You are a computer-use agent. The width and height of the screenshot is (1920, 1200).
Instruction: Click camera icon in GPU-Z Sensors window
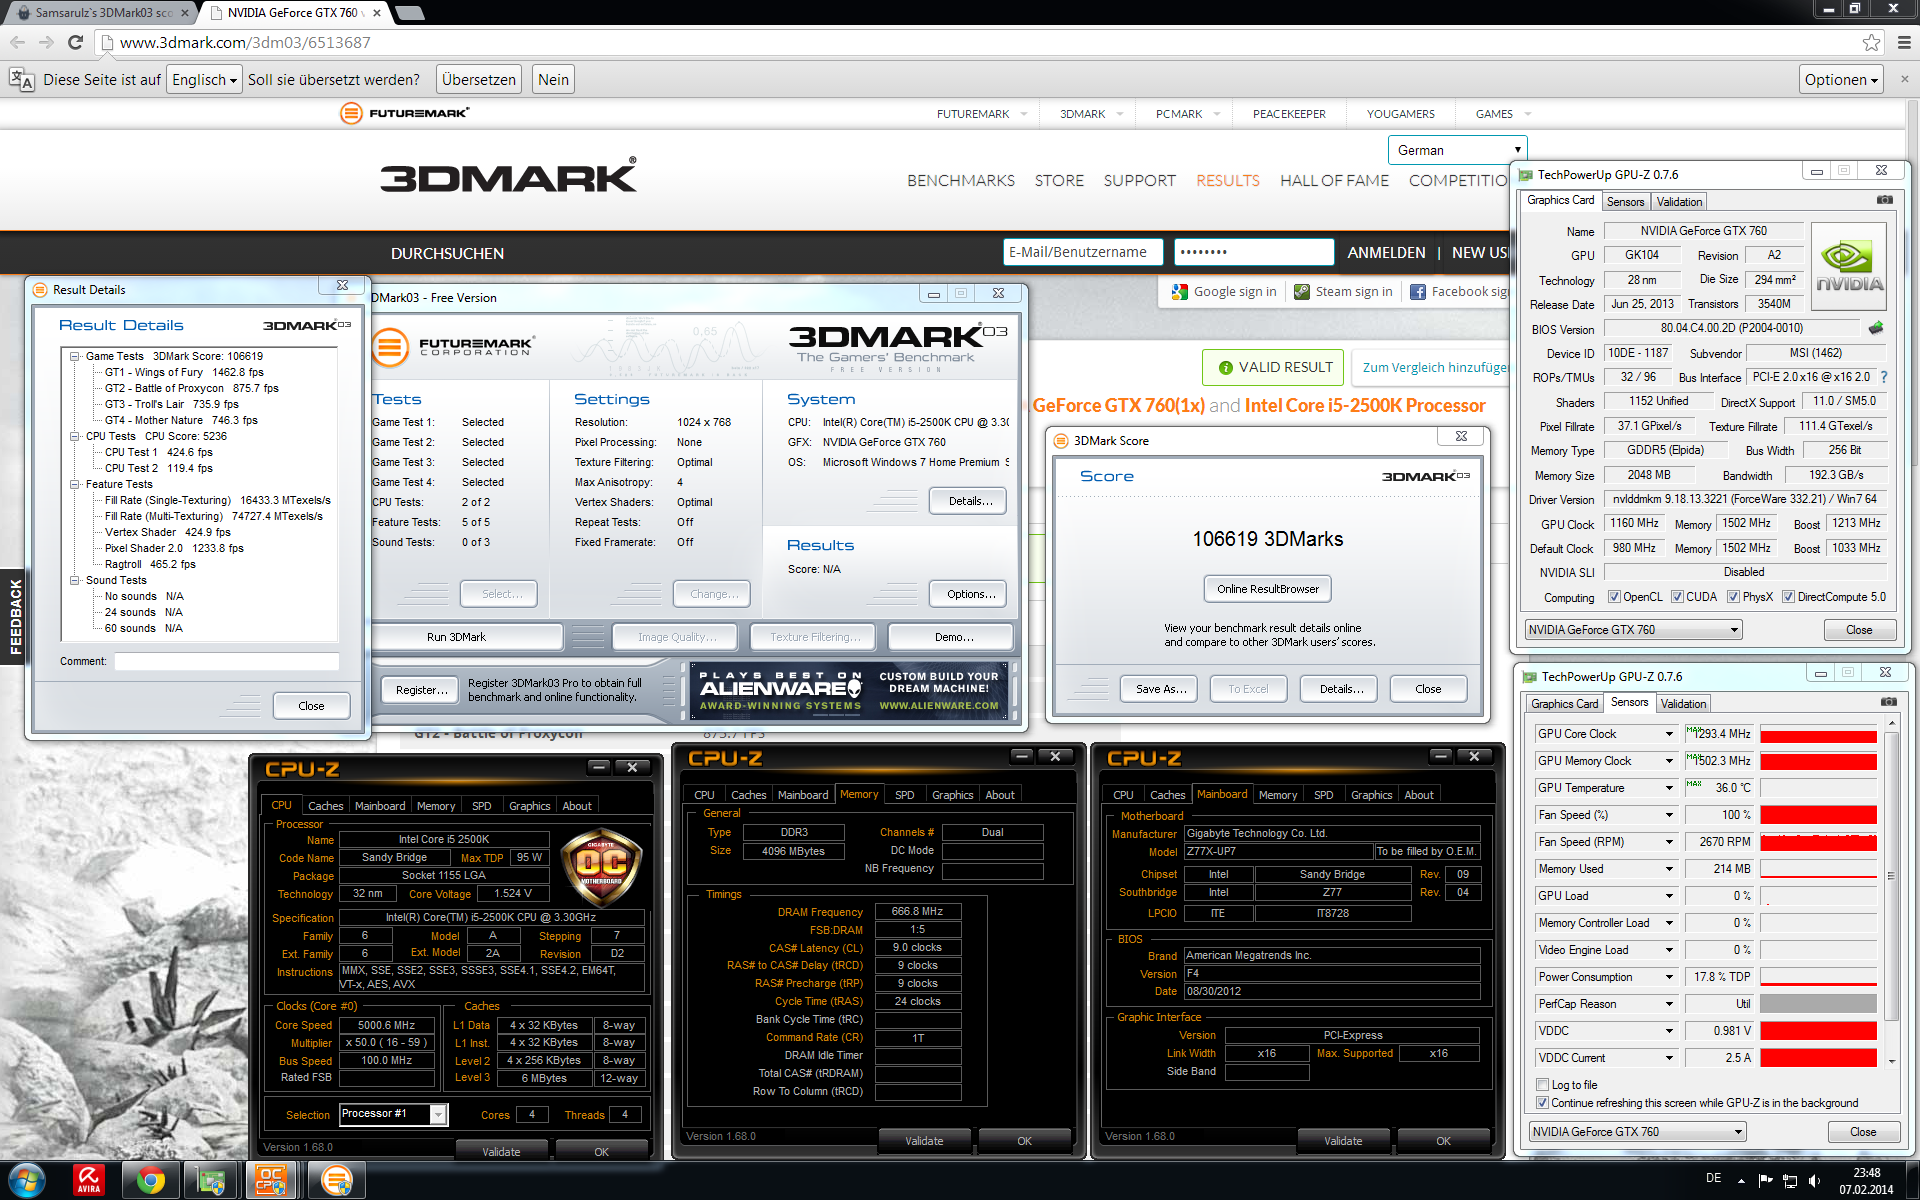pos(1888,702)
